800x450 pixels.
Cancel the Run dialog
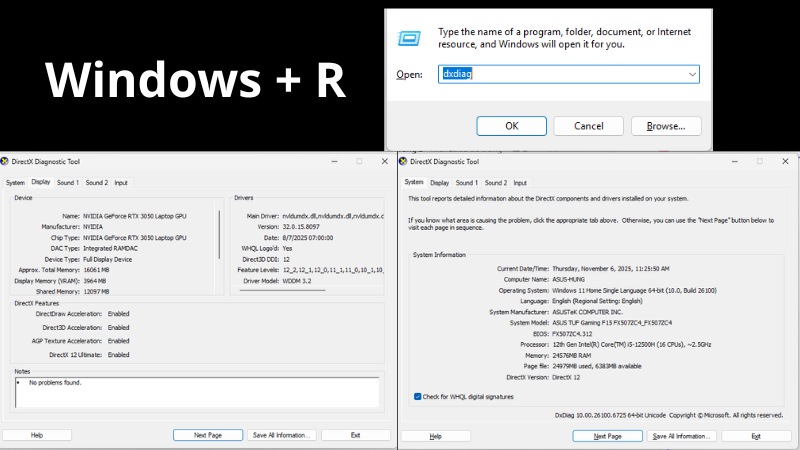coord(589,126)
